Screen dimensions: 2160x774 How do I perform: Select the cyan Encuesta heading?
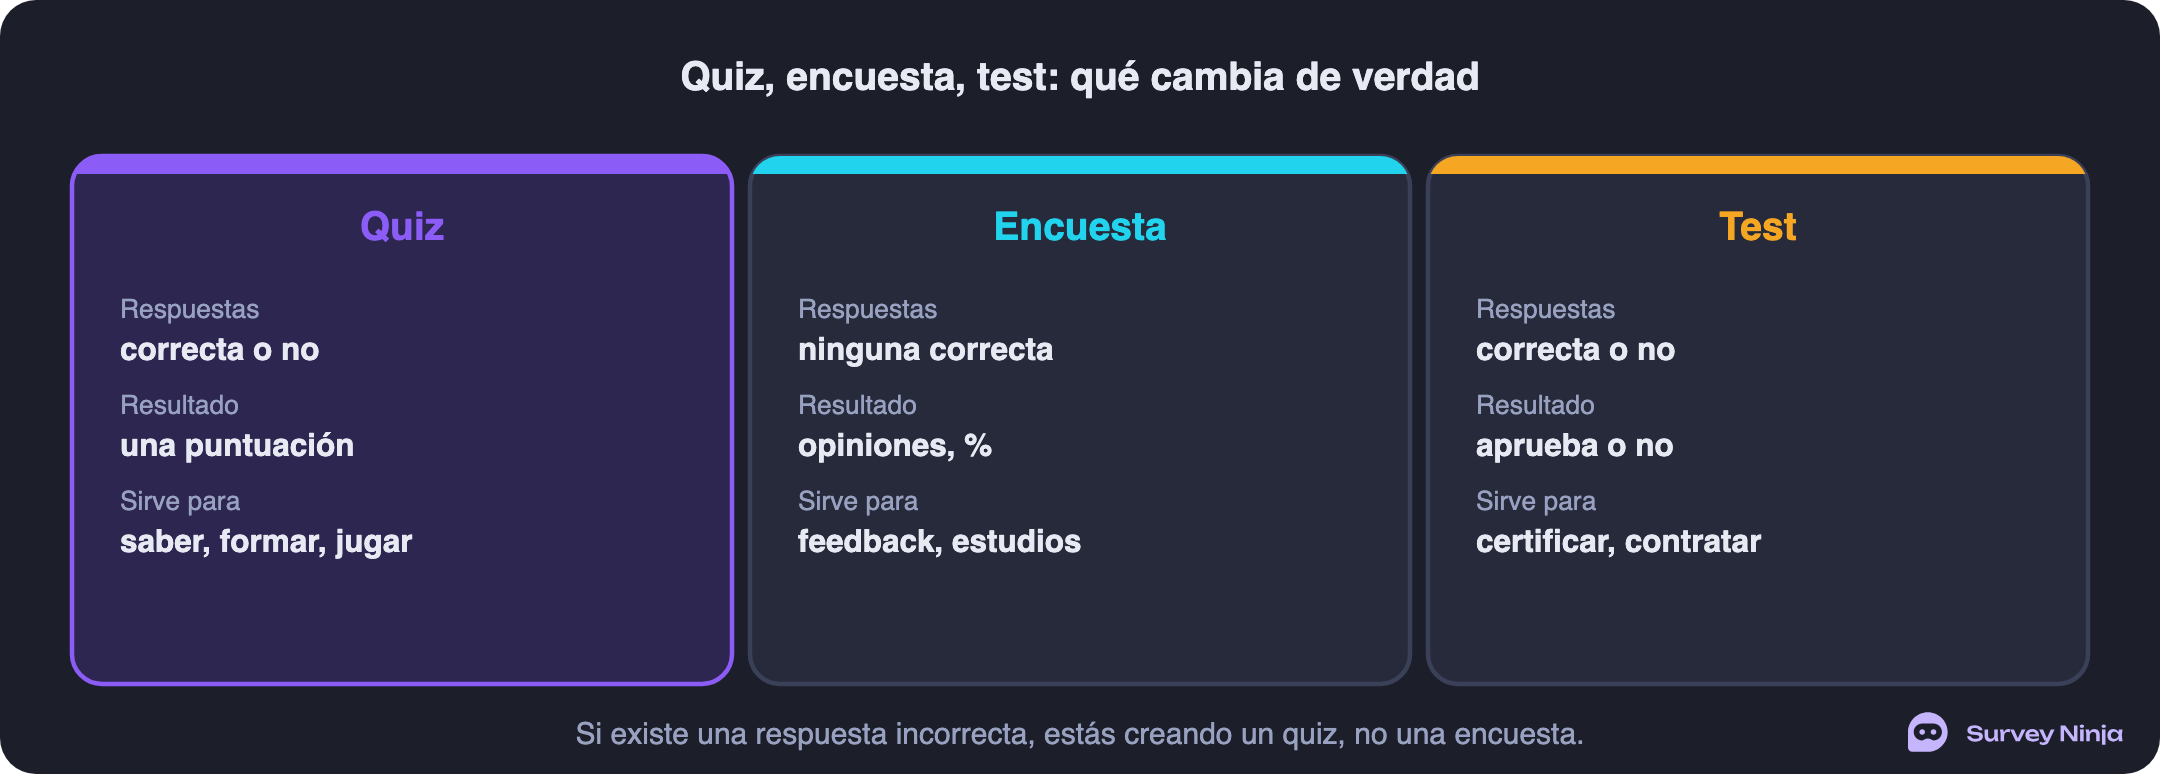click(1080, 226)
